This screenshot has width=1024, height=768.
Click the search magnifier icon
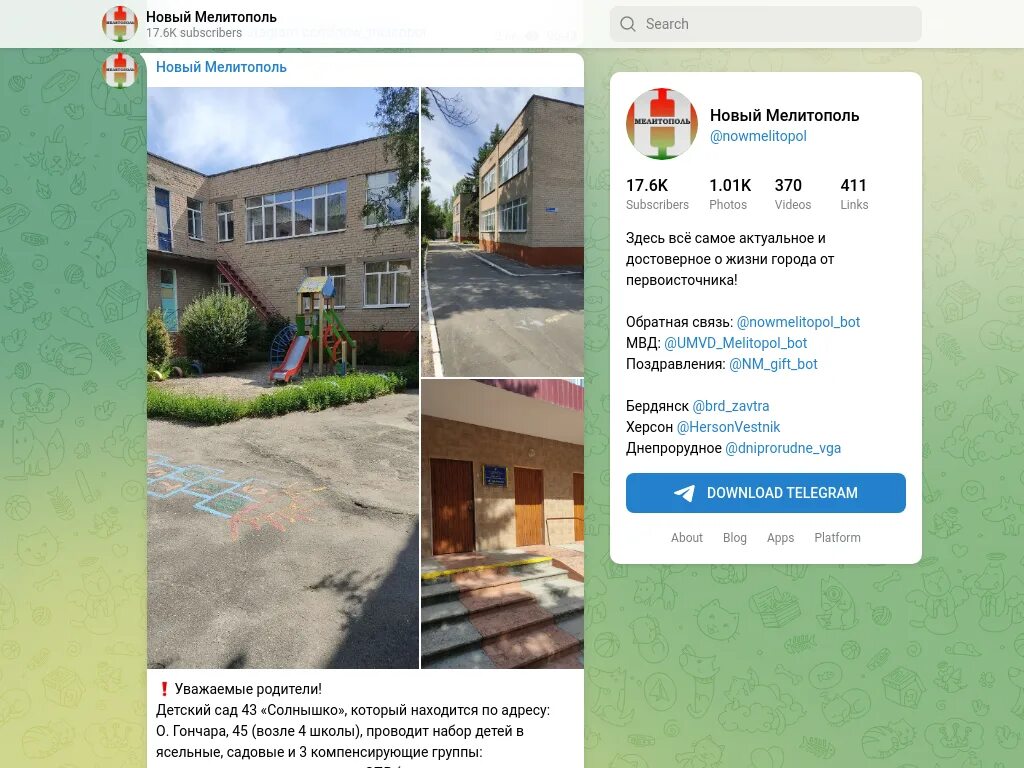(x=628, y=24)
